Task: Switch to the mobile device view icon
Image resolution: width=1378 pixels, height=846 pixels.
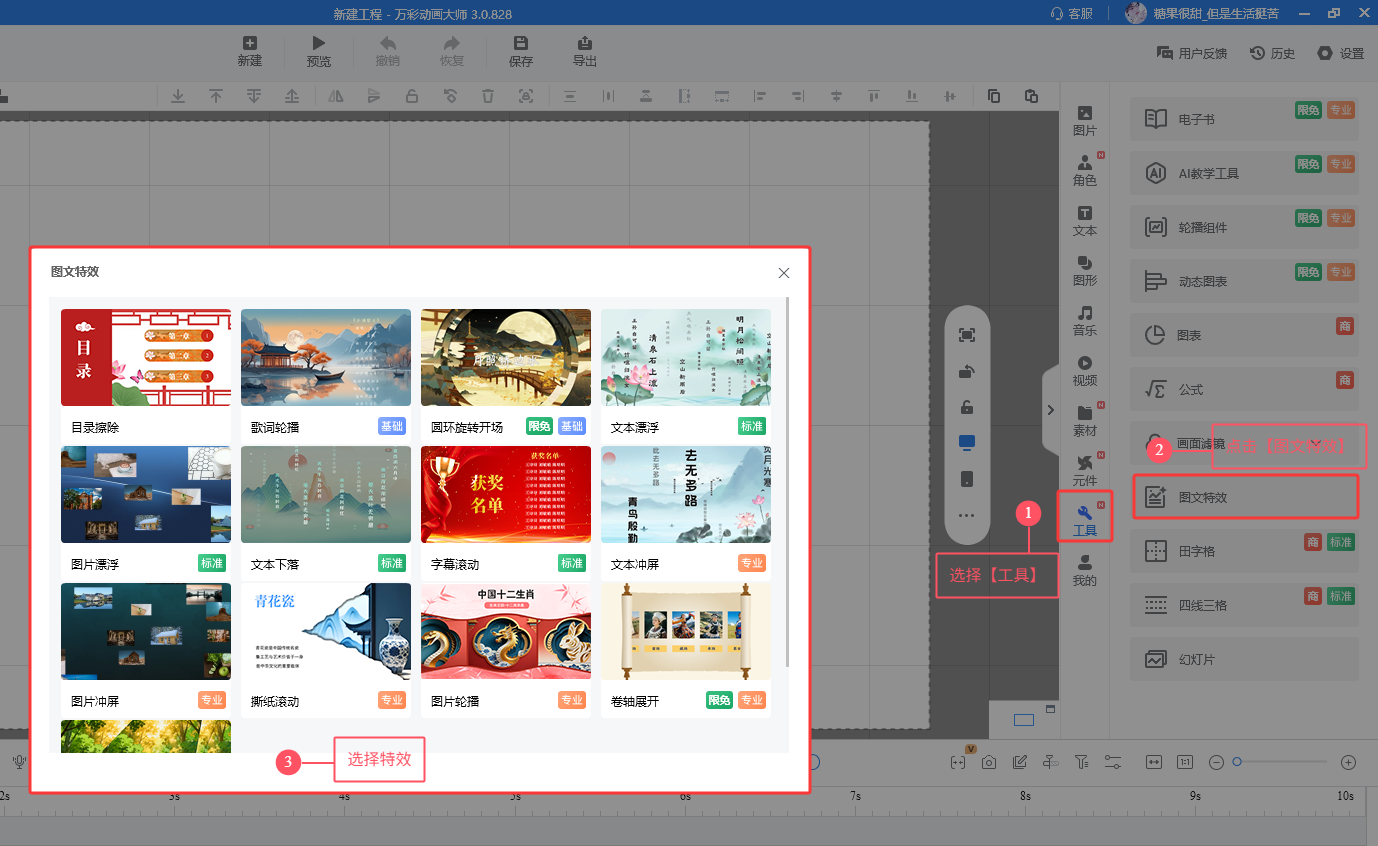Action: coord(967,478)
